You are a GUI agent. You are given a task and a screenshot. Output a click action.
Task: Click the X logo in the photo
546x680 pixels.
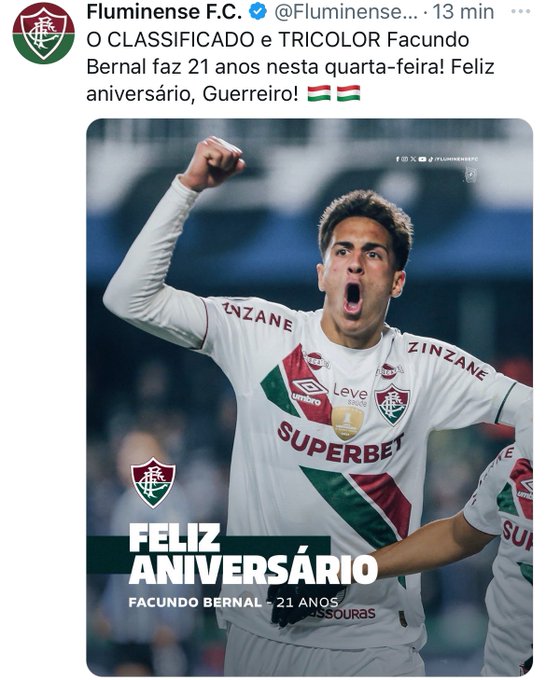tap(413, 159)
